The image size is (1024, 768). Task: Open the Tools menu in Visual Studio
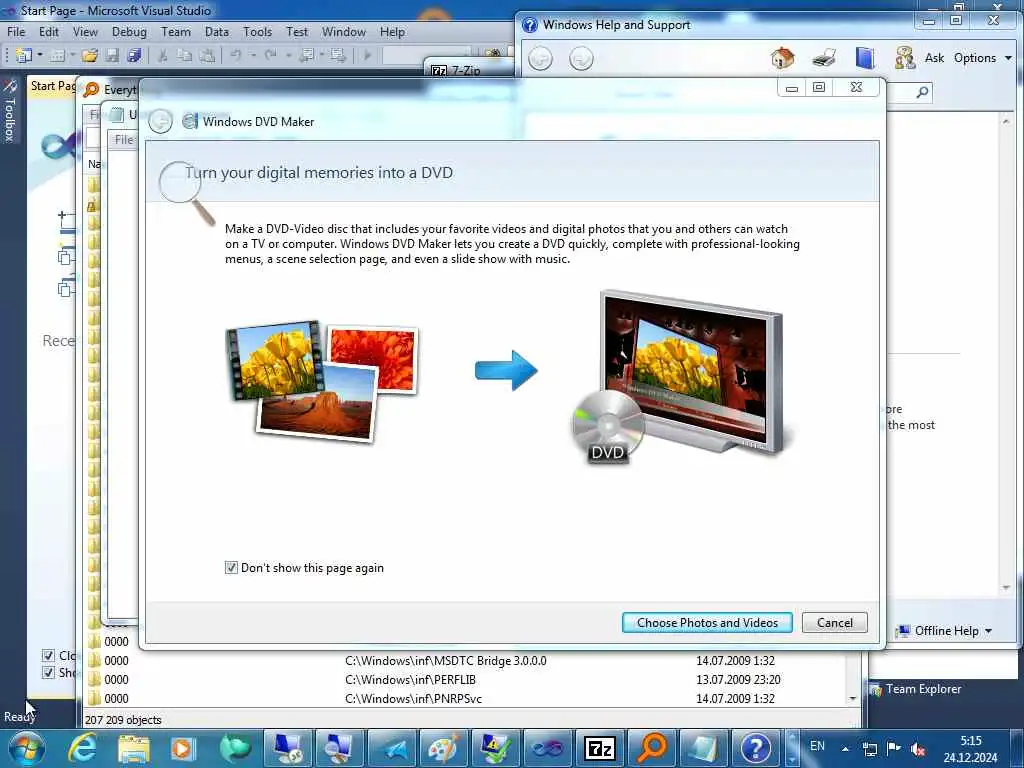tap(257, 31)
